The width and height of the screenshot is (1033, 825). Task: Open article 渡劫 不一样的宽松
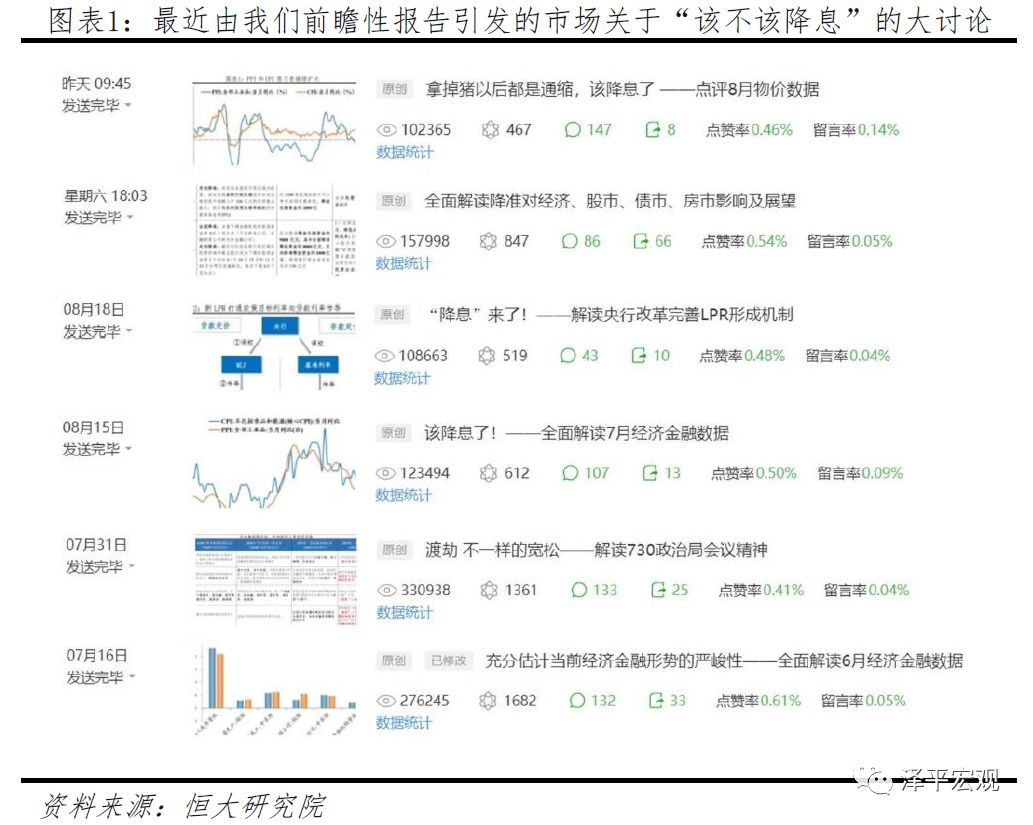coord(596,550)
